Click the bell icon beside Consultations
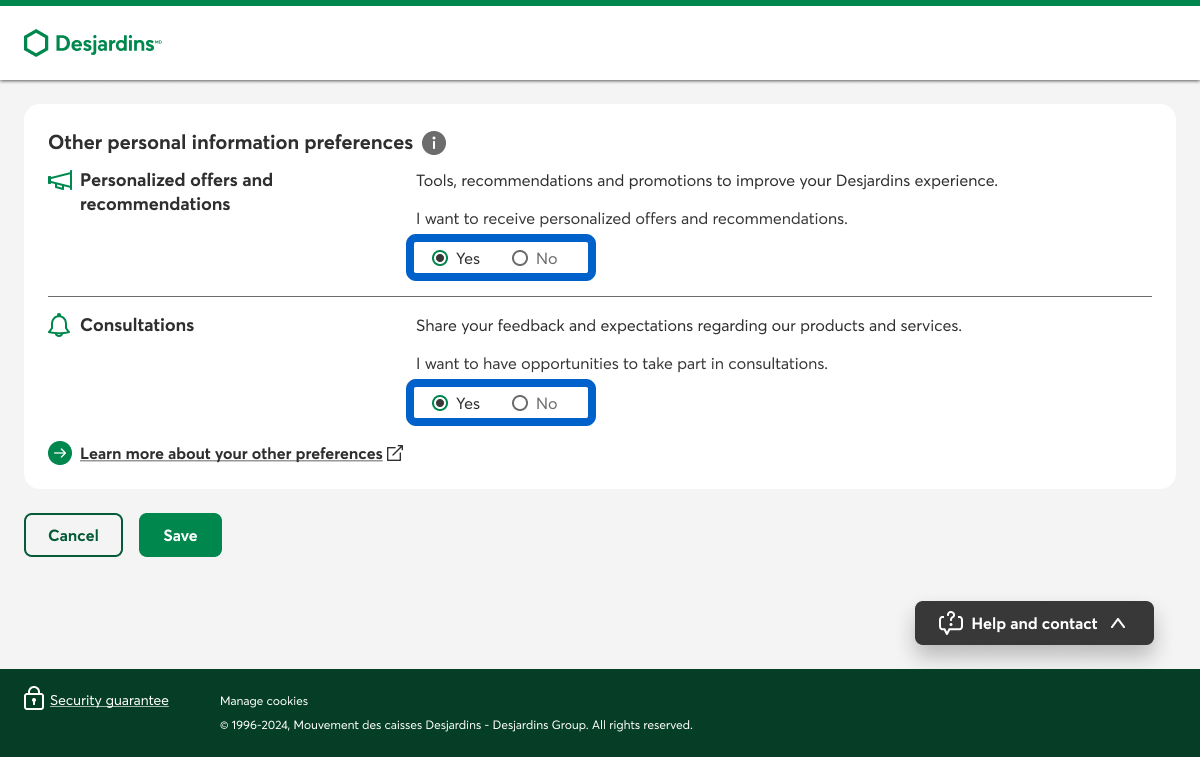Image resolution: width=1200 pixels, height=757 pixels. tap(59, 326)
